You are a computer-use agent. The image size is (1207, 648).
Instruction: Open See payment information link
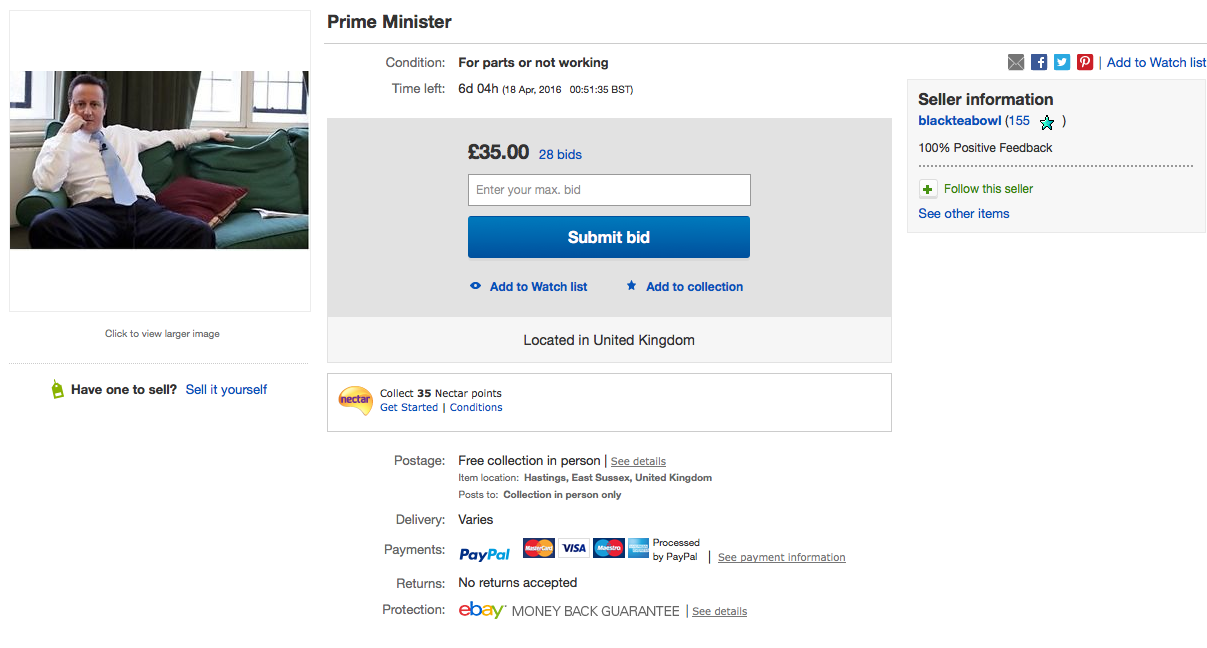pos(782,557)
